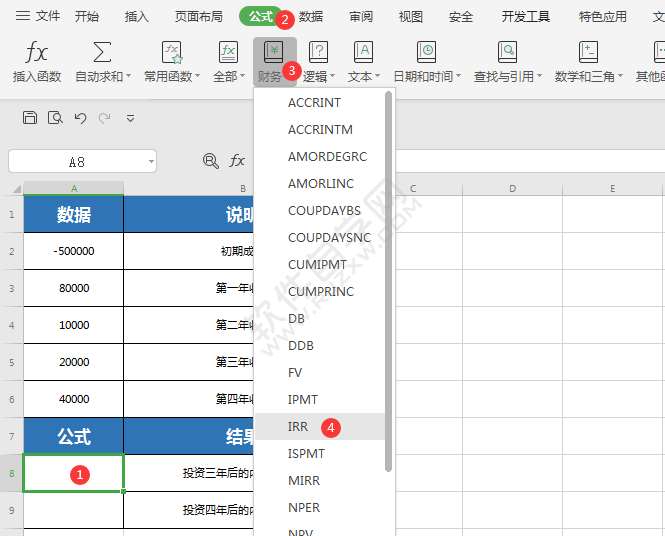This screenshot has height=536, width=665.
Task: Expand the 日期和时间 dropdown arrow
Action: (x=458, y=76)
